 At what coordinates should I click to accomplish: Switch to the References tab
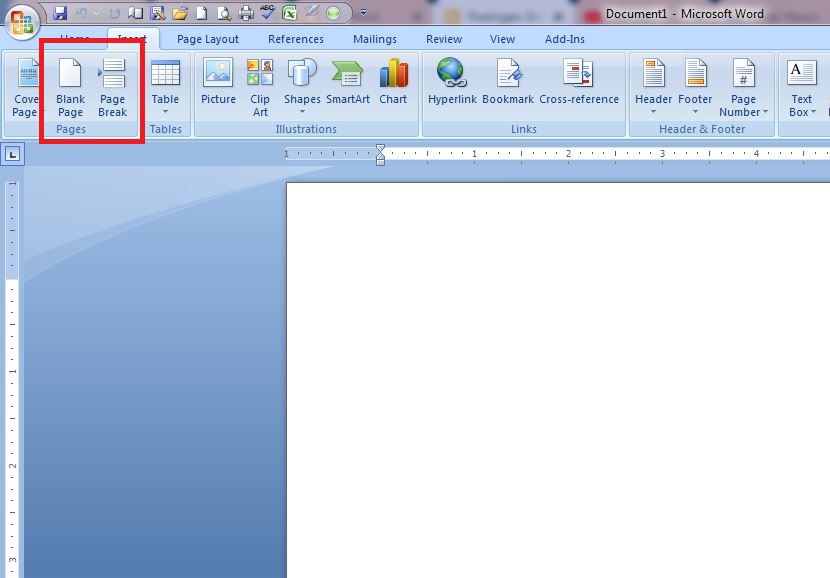click(295, 39)
